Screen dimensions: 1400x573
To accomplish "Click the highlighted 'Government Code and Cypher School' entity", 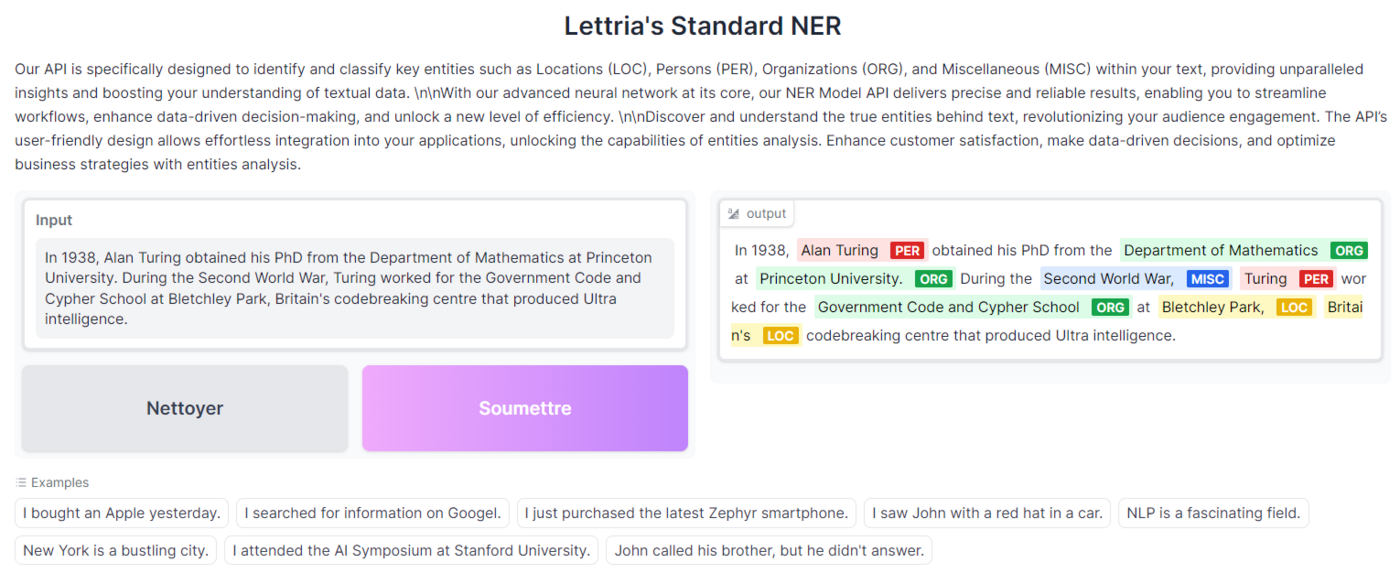I will tap(948, 308).
